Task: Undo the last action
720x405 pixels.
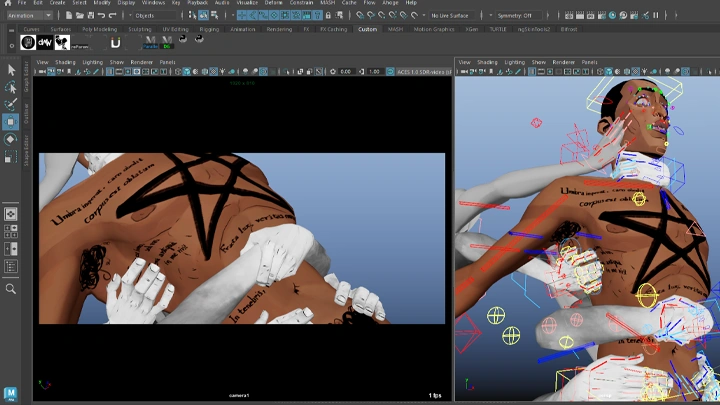Action: pyautogui.click(x=101, y=15)
